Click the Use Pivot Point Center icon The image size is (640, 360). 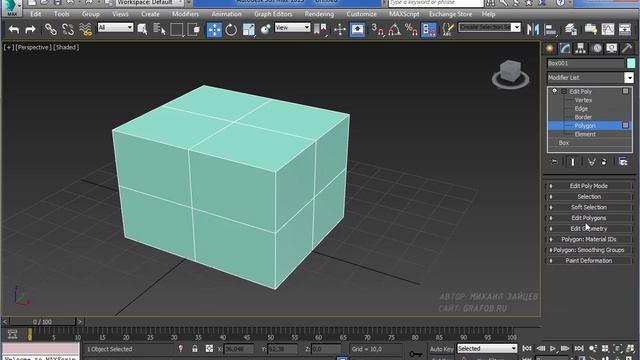point(320,29)
